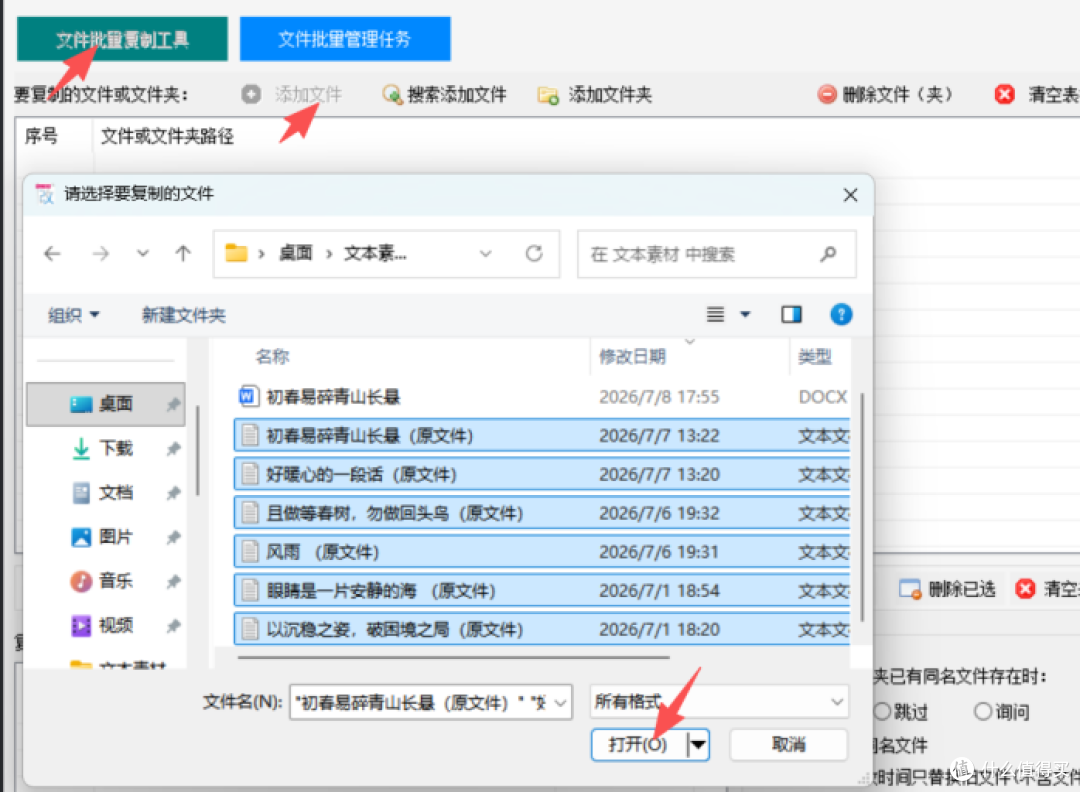Sort by 类型 column header

point(815,356)
